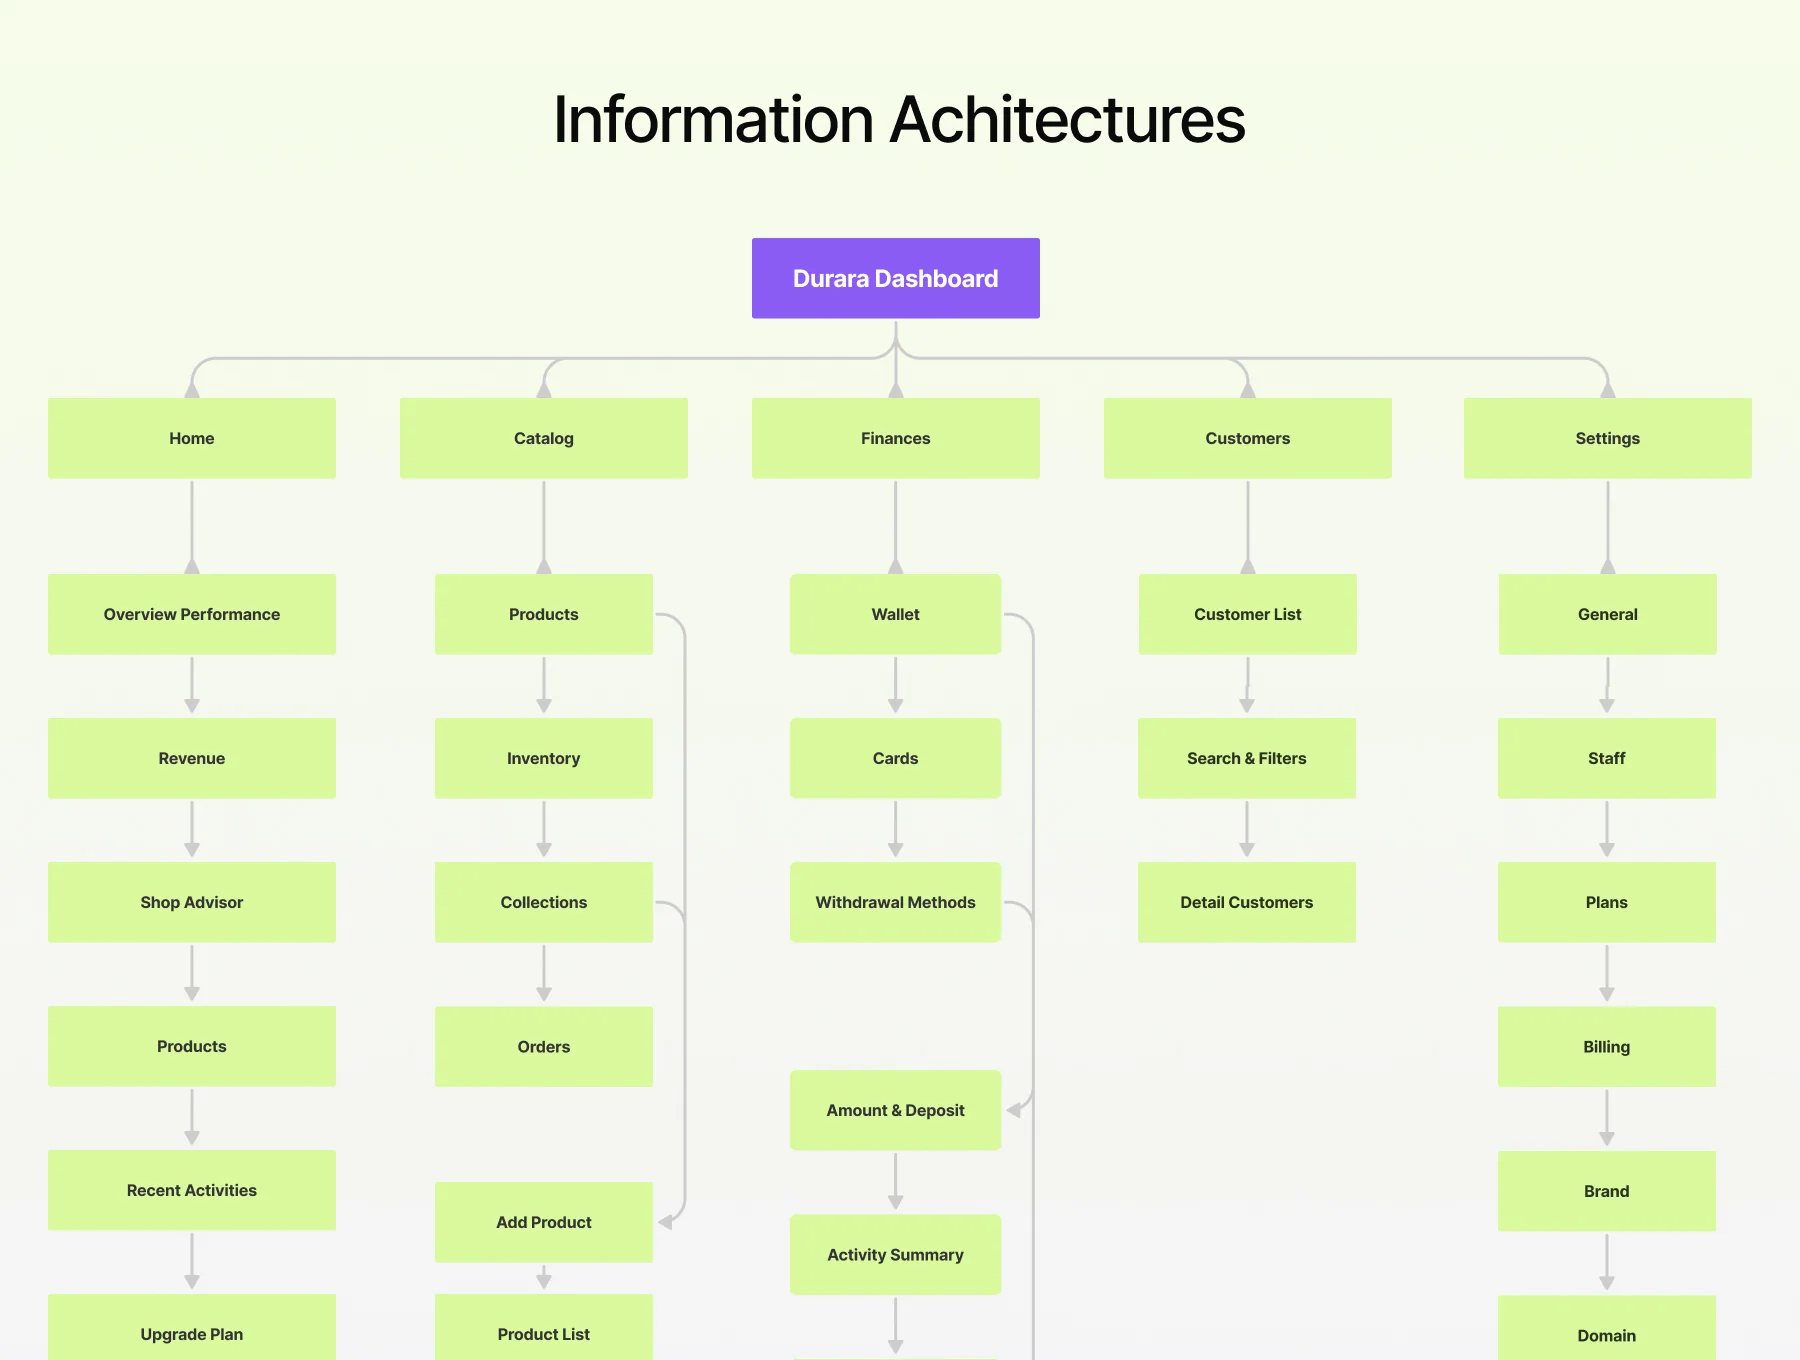The height and width of the screenshot is (1360, 1800).
Task: Select the Wallet node
Action: (x=895, y=614)
